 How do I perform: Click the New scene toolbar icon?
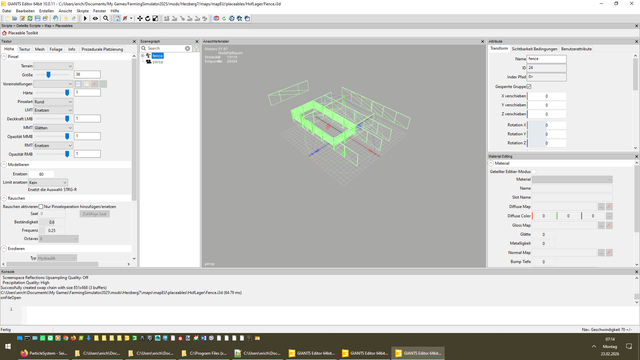pyautogui.click(x=7, y=18)
